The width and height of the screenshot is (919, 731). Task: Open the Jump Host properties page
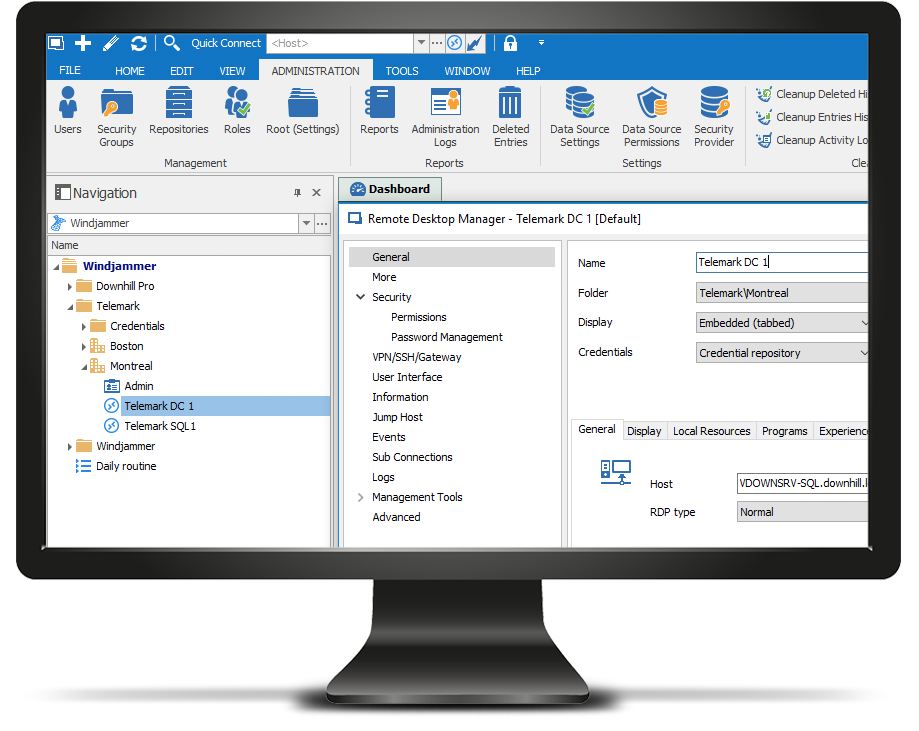coord(397,417)
